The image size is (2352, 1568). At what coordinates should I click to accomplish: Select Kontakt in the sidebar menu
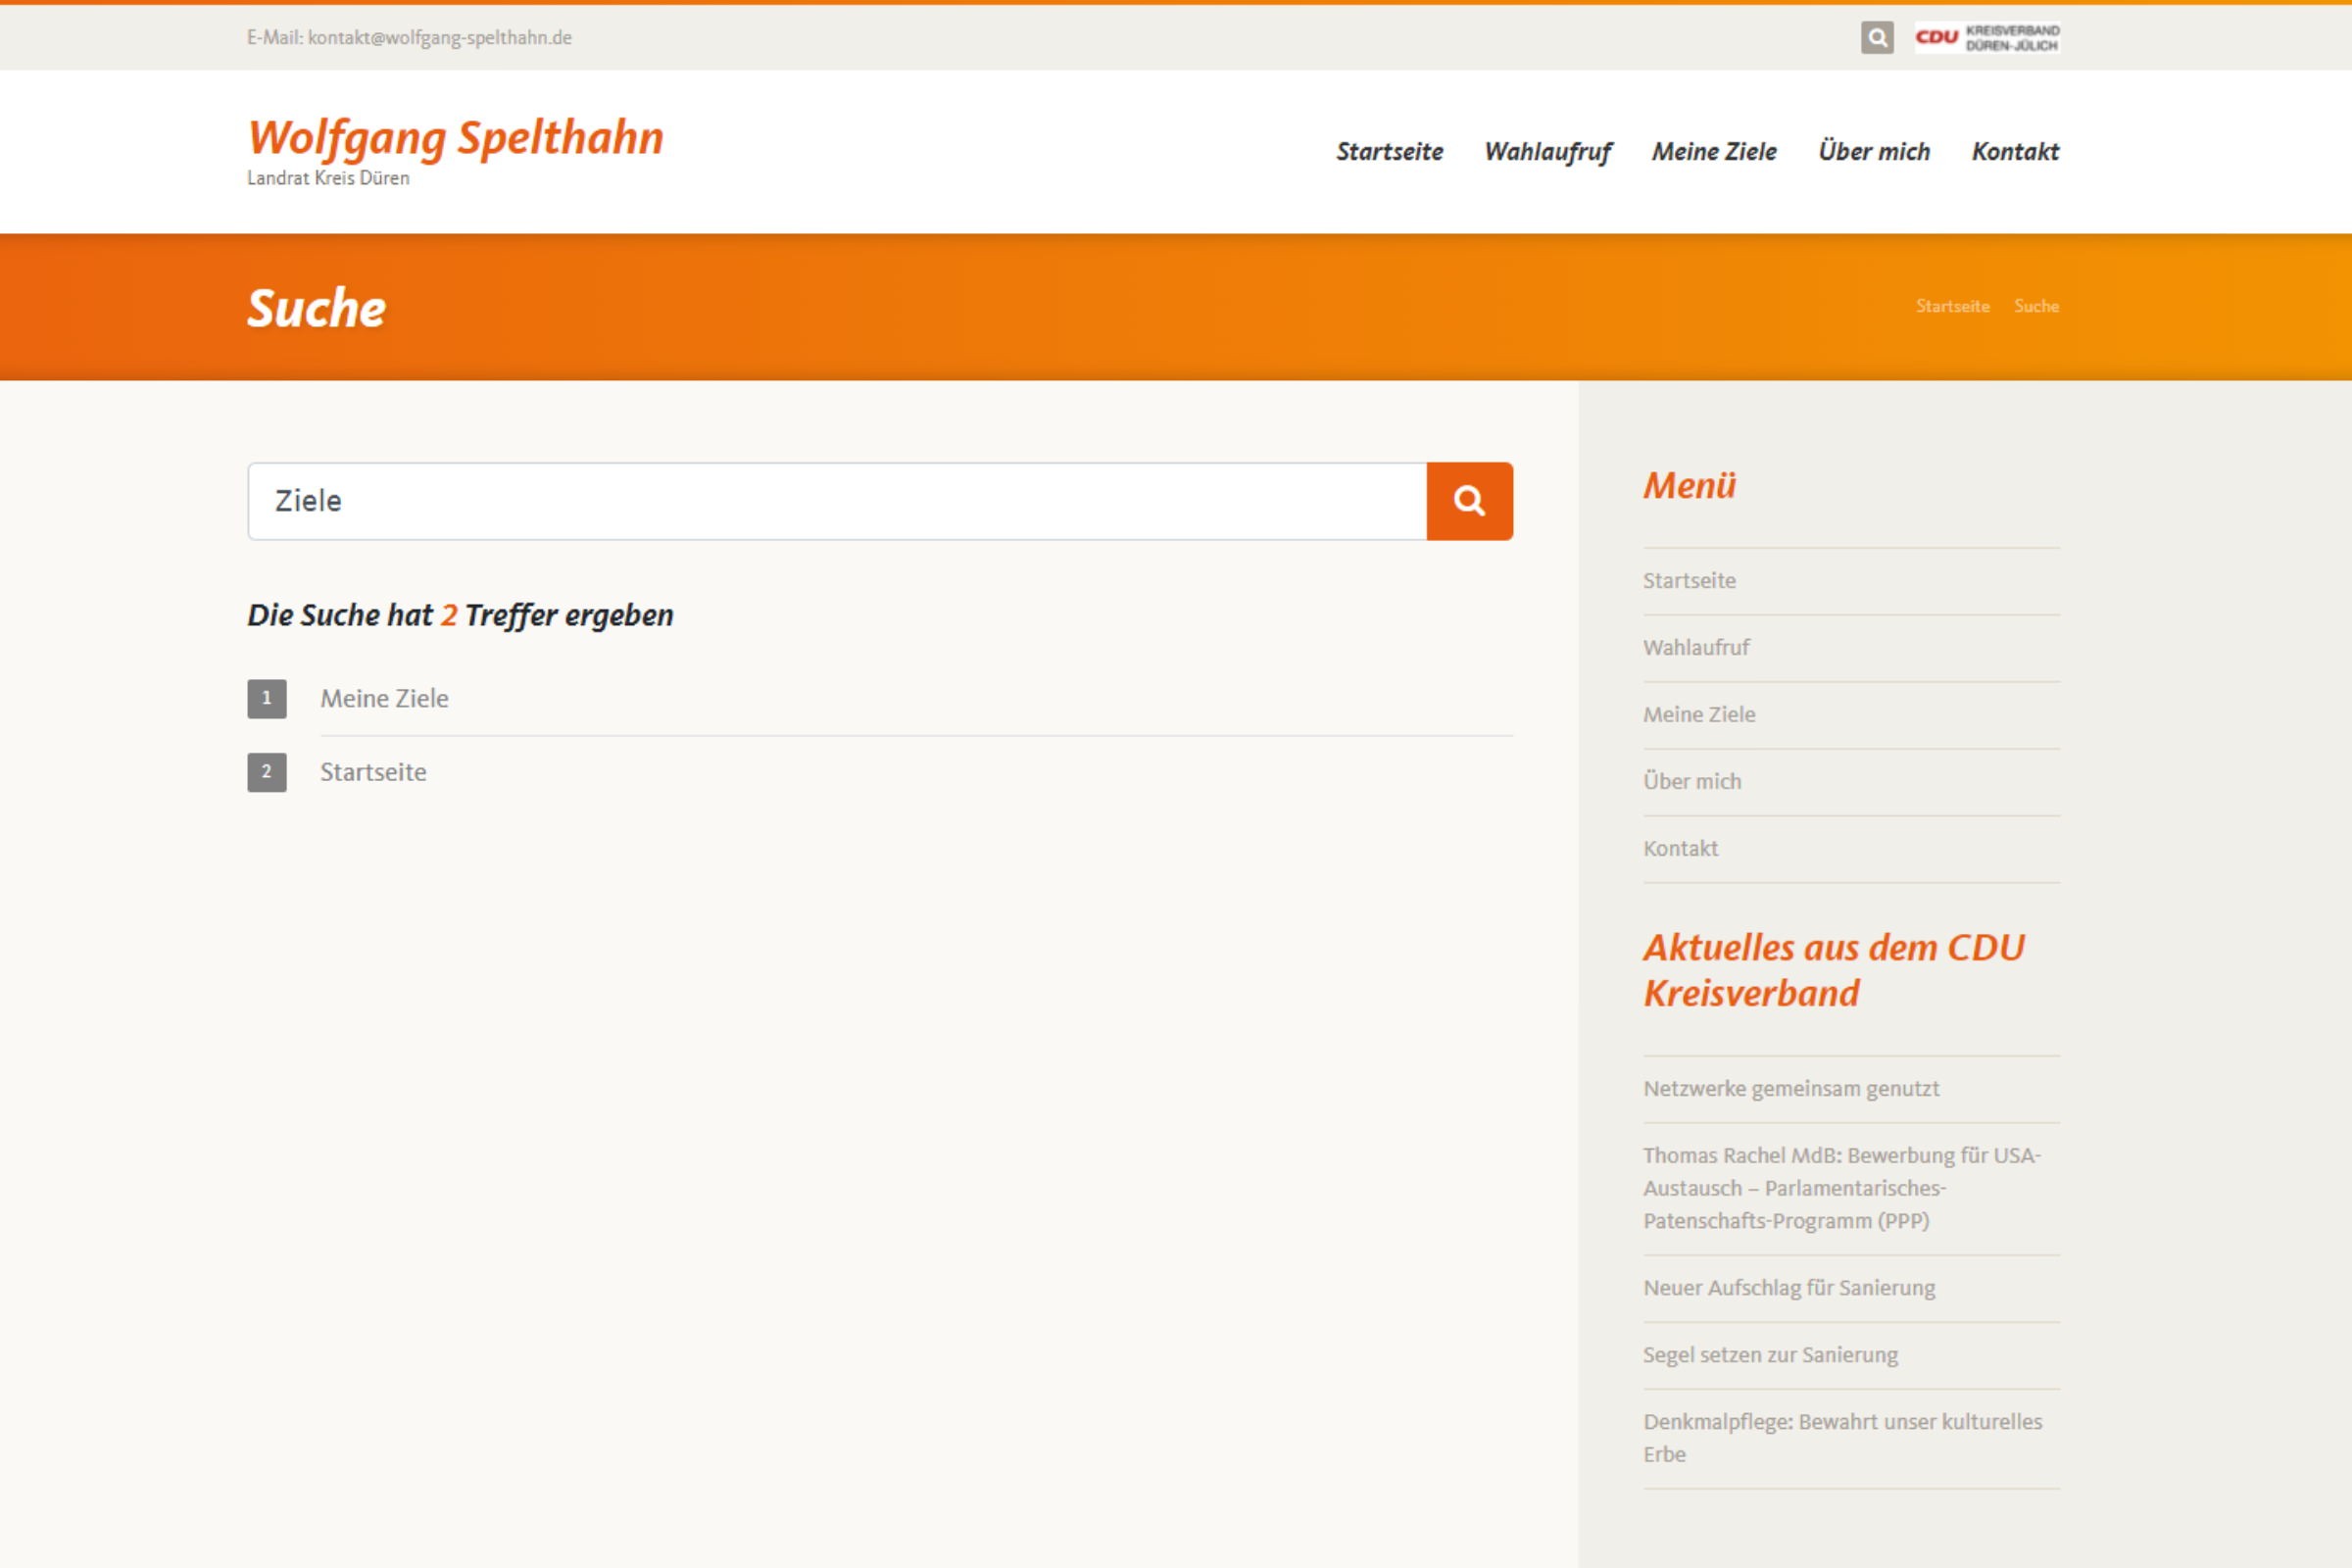1680,848
